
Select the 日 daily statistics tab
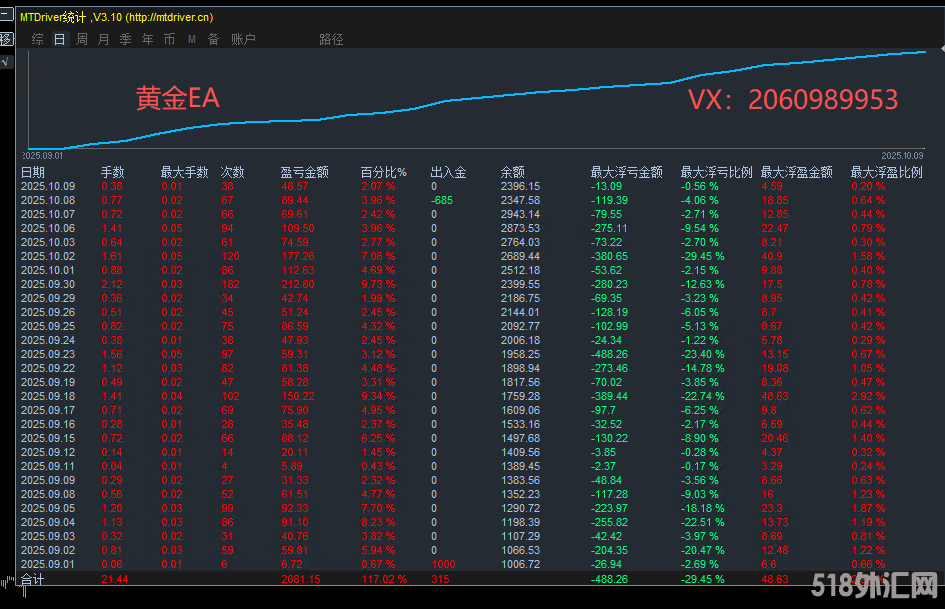pyautogui.click(x=60, y=39)
